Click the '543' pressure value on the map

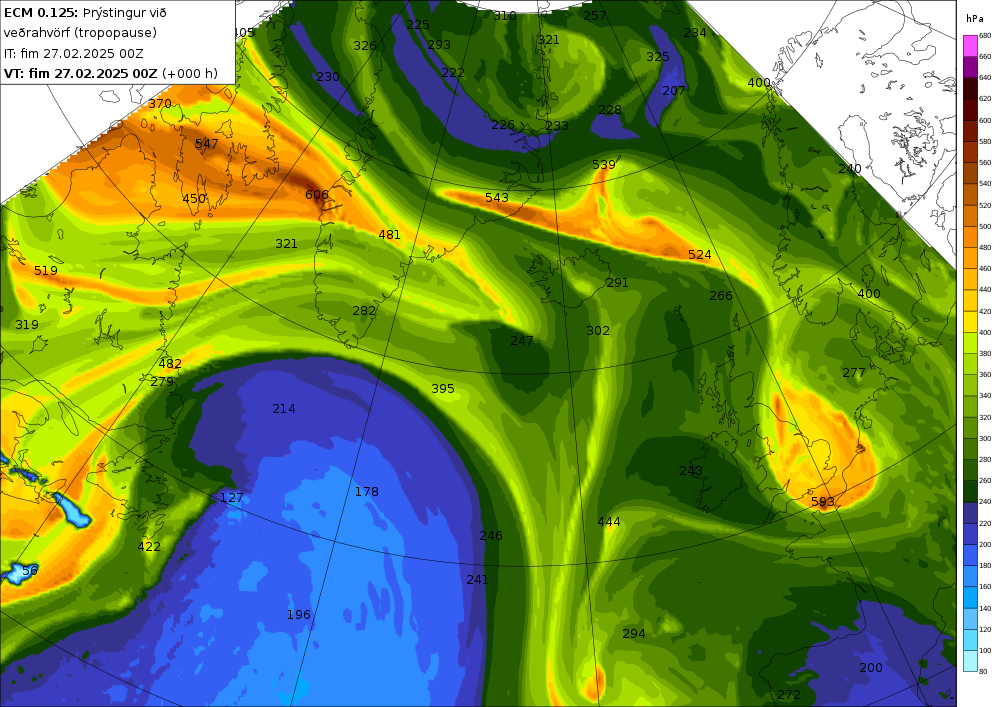click(x=497, y=198)
